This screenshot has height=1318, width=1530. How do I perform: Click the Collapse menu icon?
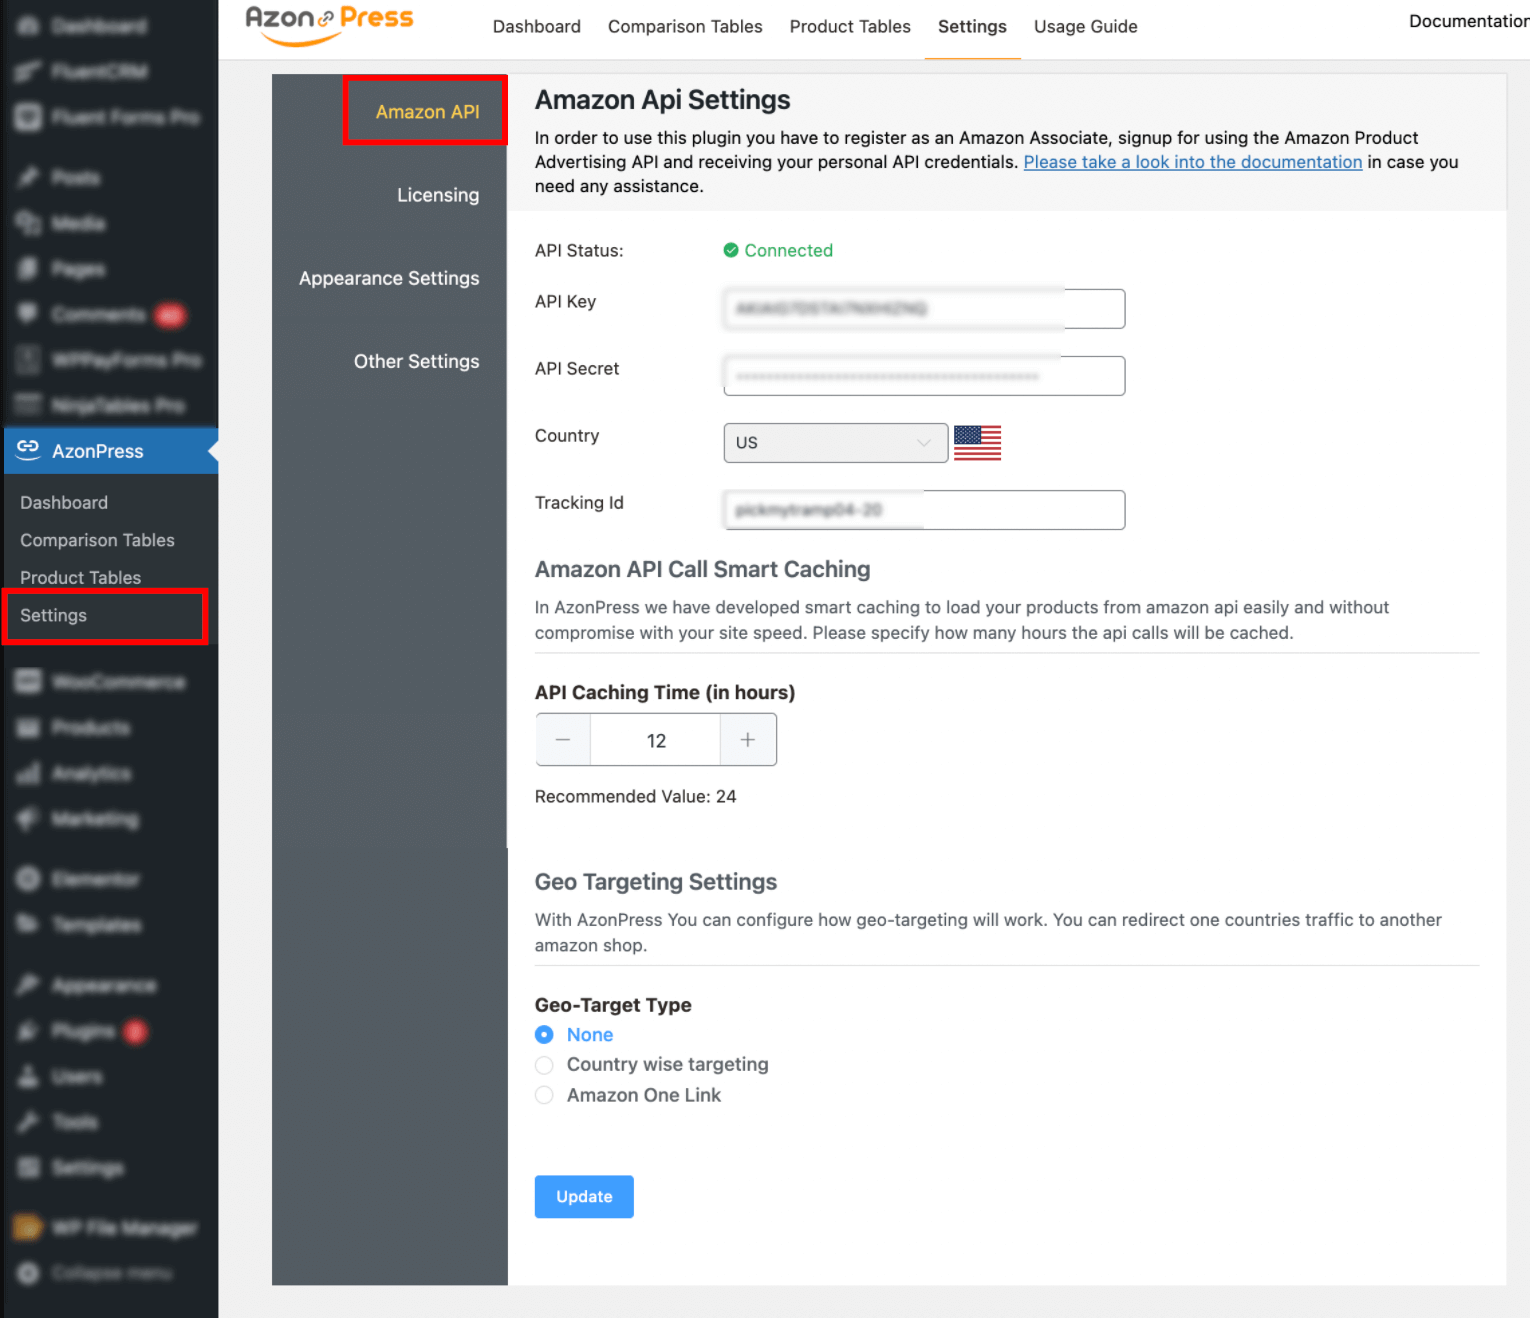(28, 1273)
